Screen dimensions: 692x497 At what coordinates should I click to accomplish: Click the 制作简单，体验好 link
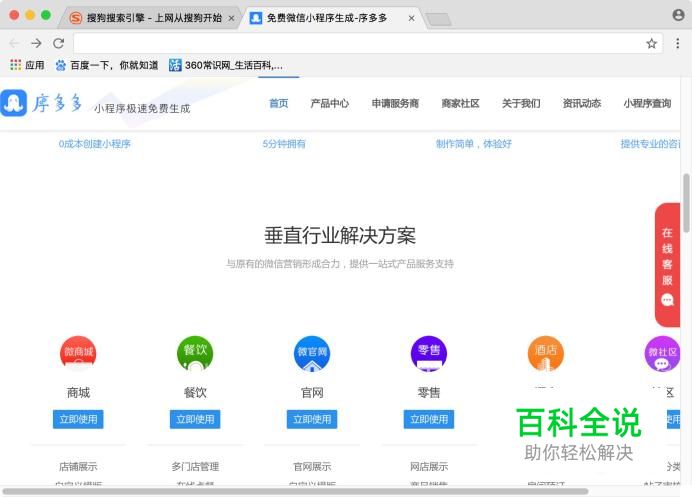[474, 144]
